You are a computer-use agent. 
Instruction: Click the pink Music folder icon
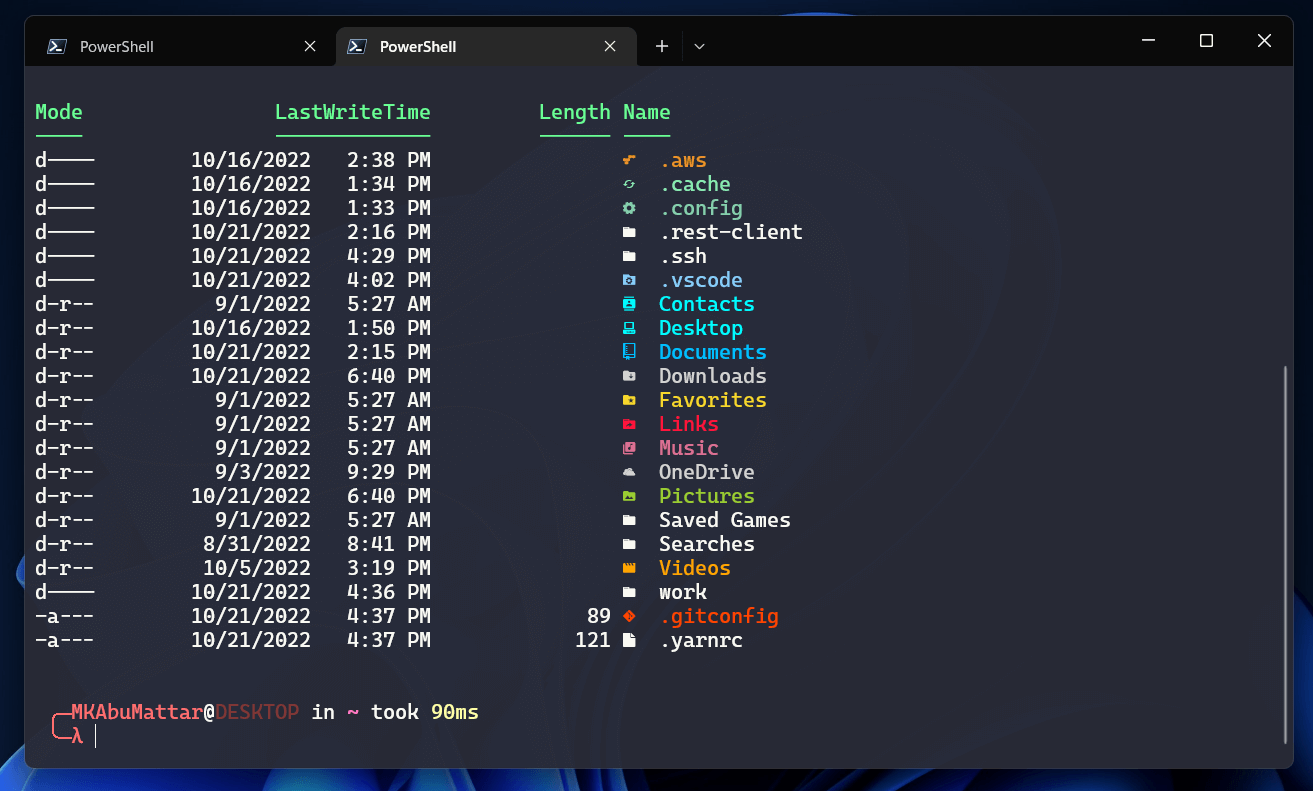[x=629, y=448]
